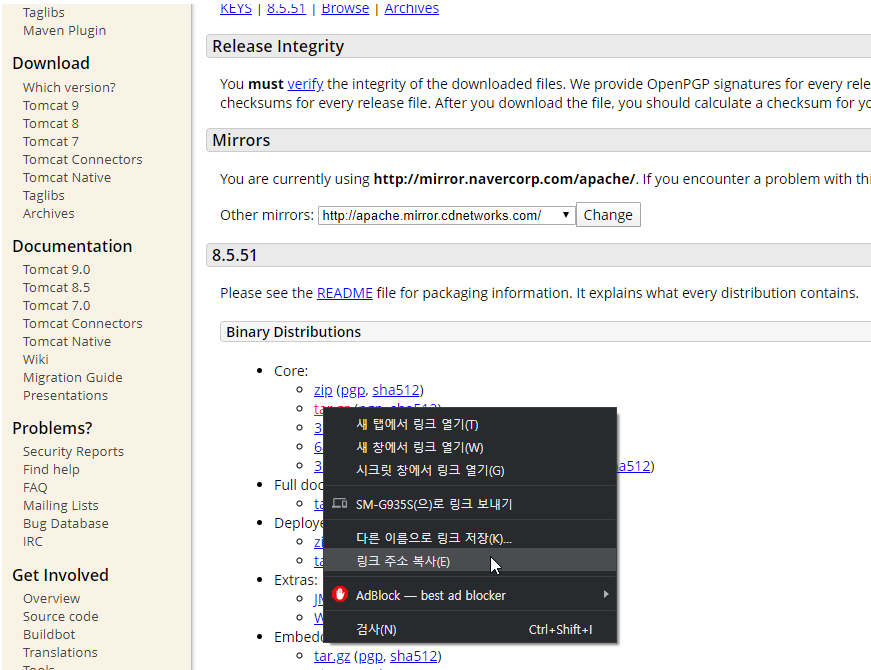Open Overview under Get Involved
The image size is (871, 670).
click(x=51, y=598)
